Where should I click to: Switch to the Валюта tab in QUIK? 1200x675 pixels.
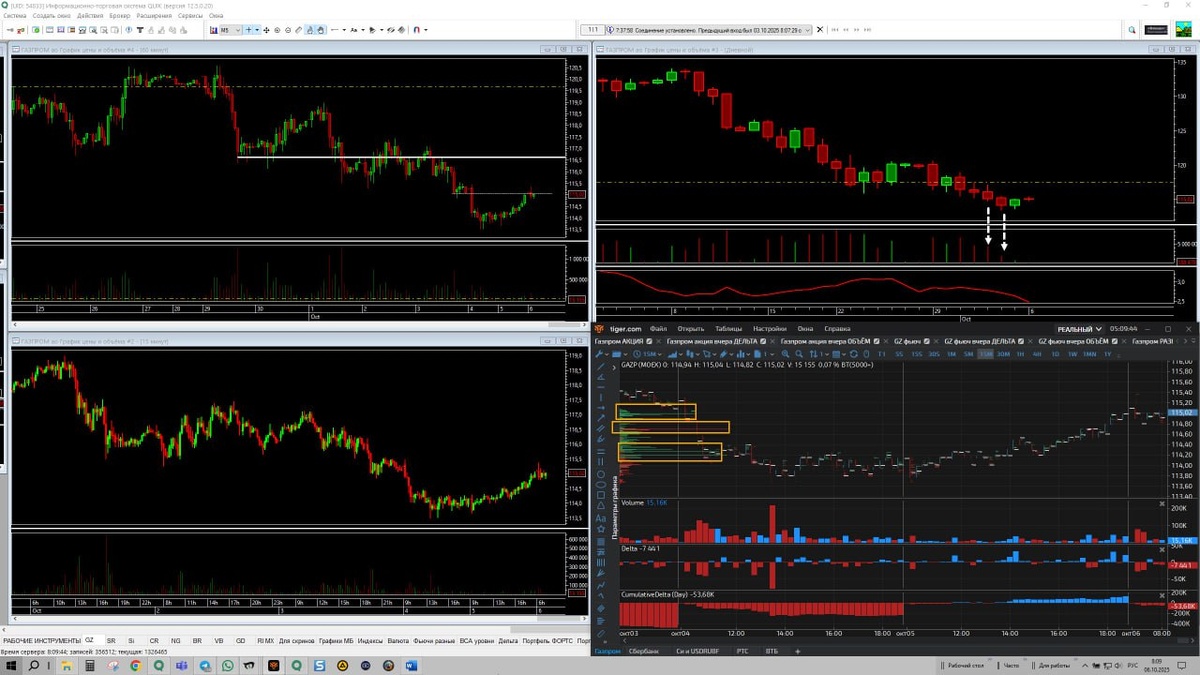398,640
